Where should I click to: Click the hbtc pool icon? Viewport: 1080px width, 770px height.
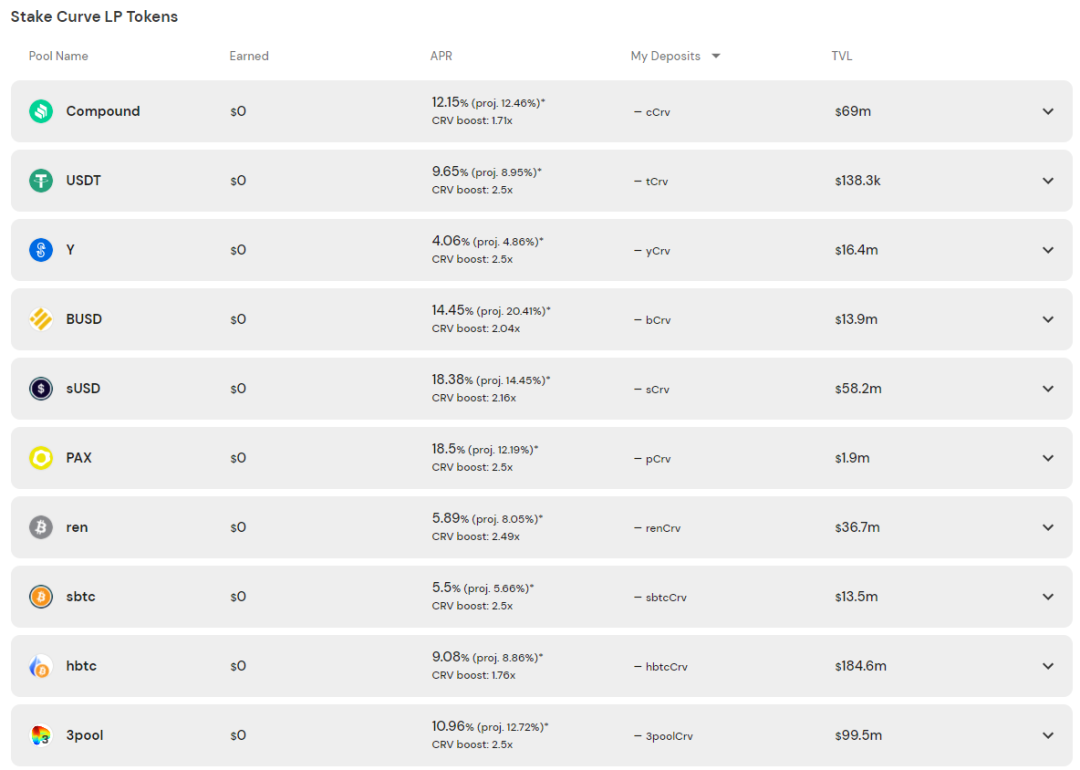click(x=41, y=666)
